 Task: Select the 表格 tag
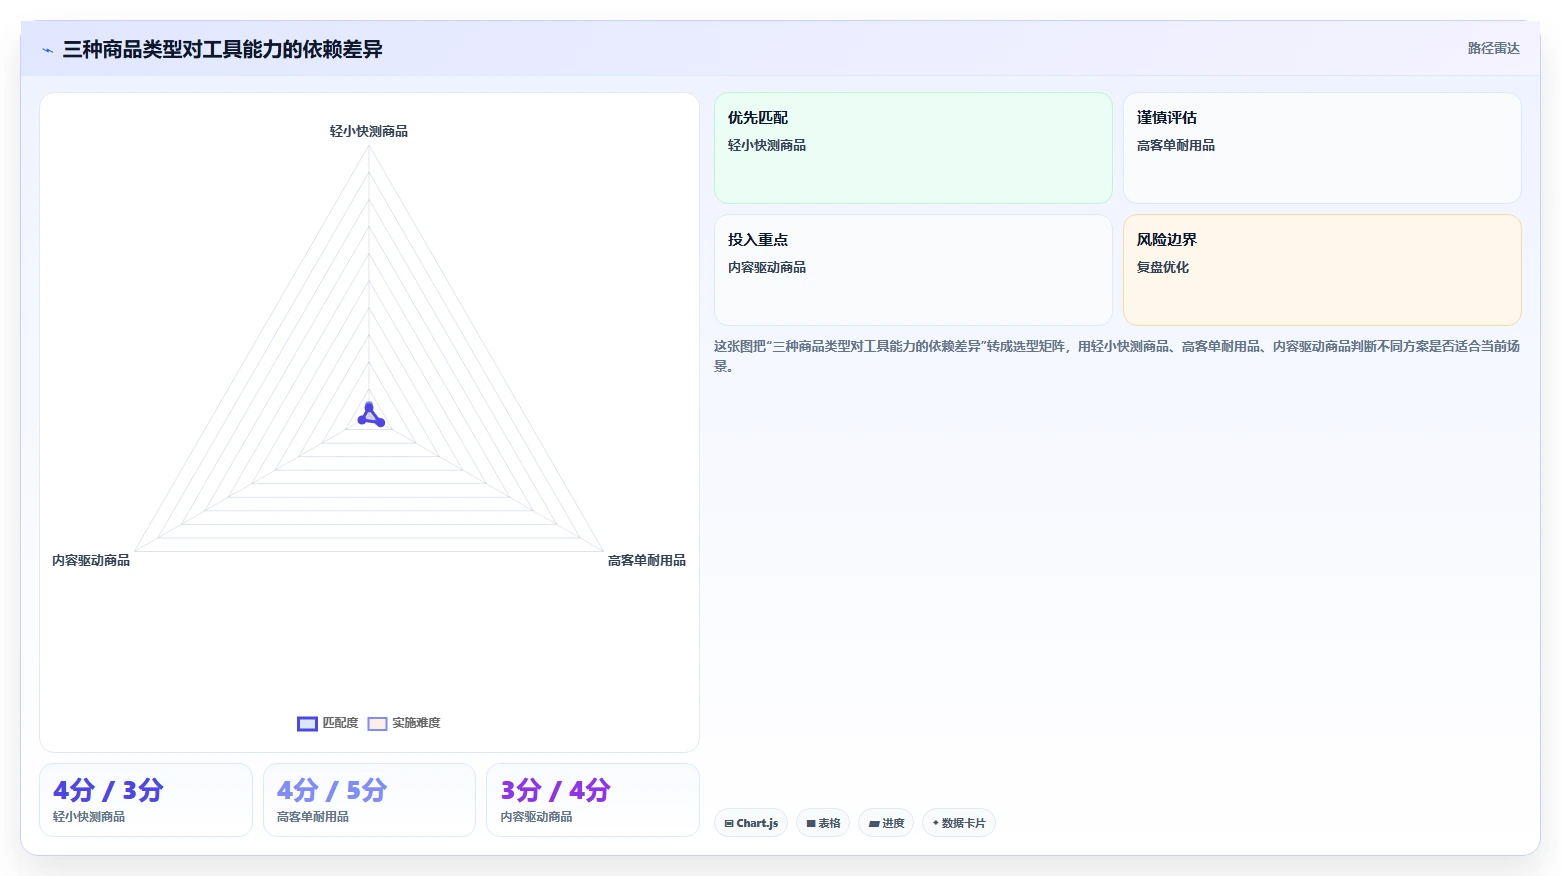point(823,823)
